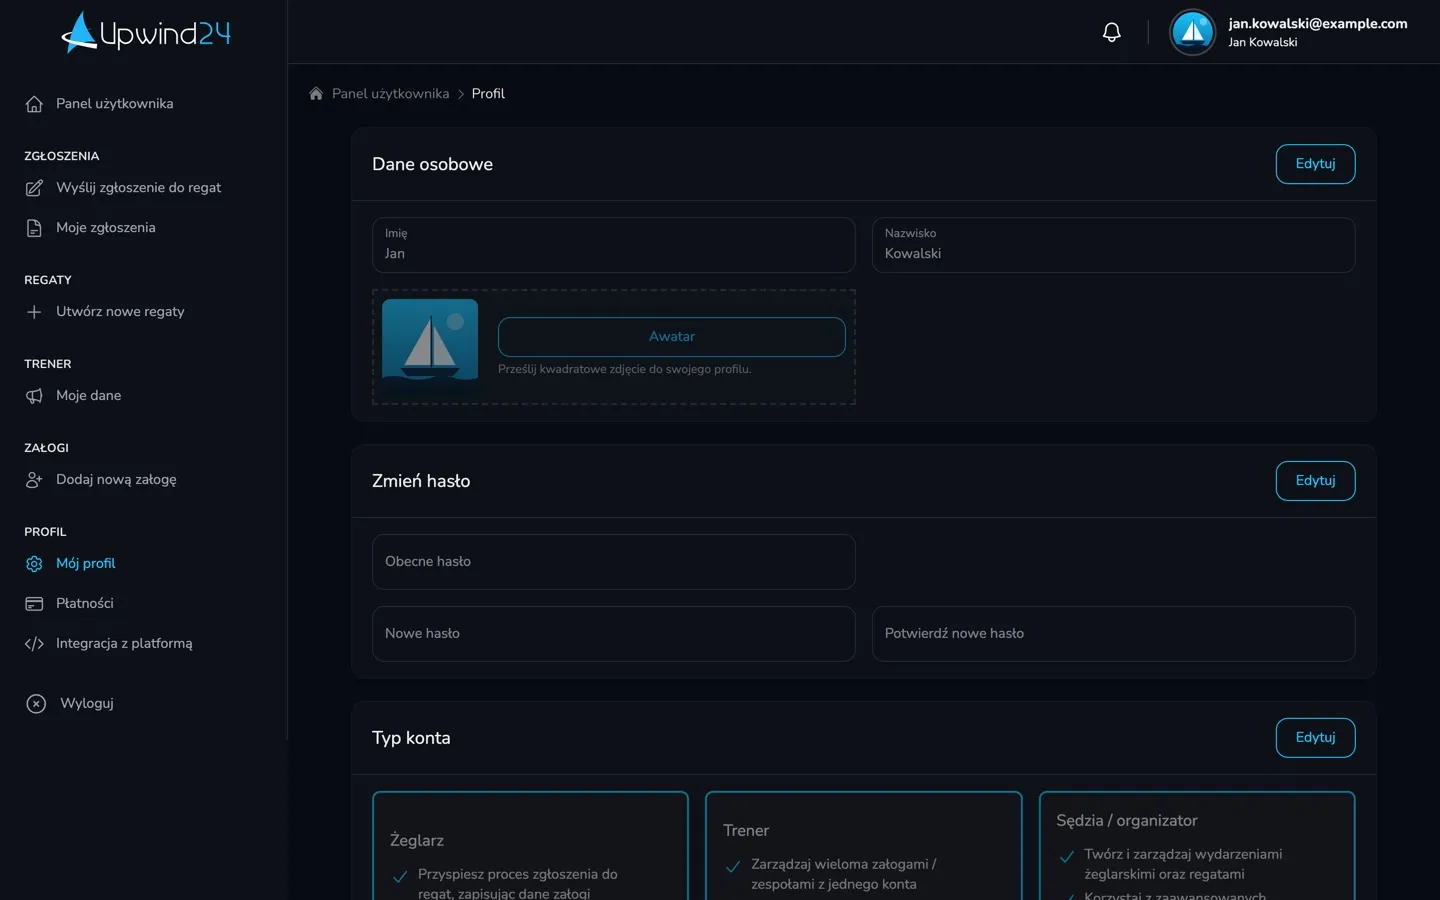Click the Mój profil label in sidebar
This screenshot has height=900, width=1440.
(86, 564)
